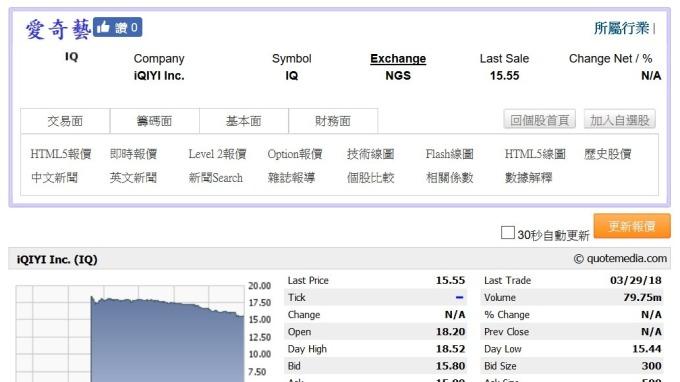This screenshot has width=680, height=382.
Task: Click the orange 更新報價 button
Action: [632, 226]
